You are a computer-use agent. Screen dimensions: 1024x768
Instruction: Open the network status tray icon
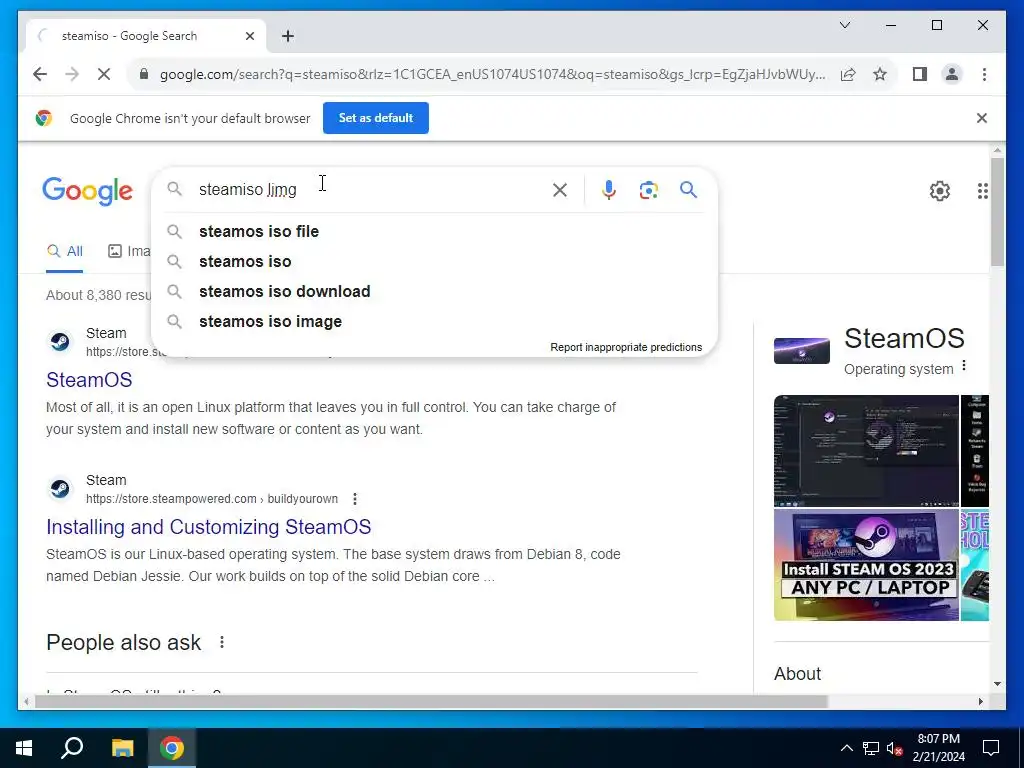click(x=871, y=748)
